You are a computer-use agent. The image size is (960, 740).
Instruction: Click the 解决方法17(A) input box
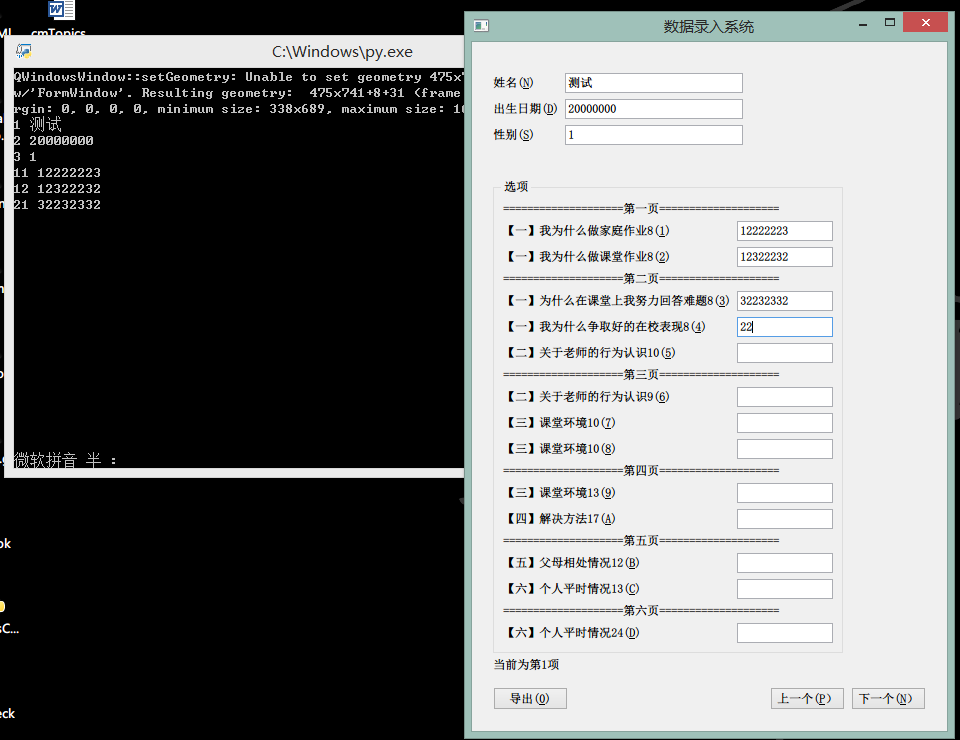pyautogui.click(x=784, y=519)
